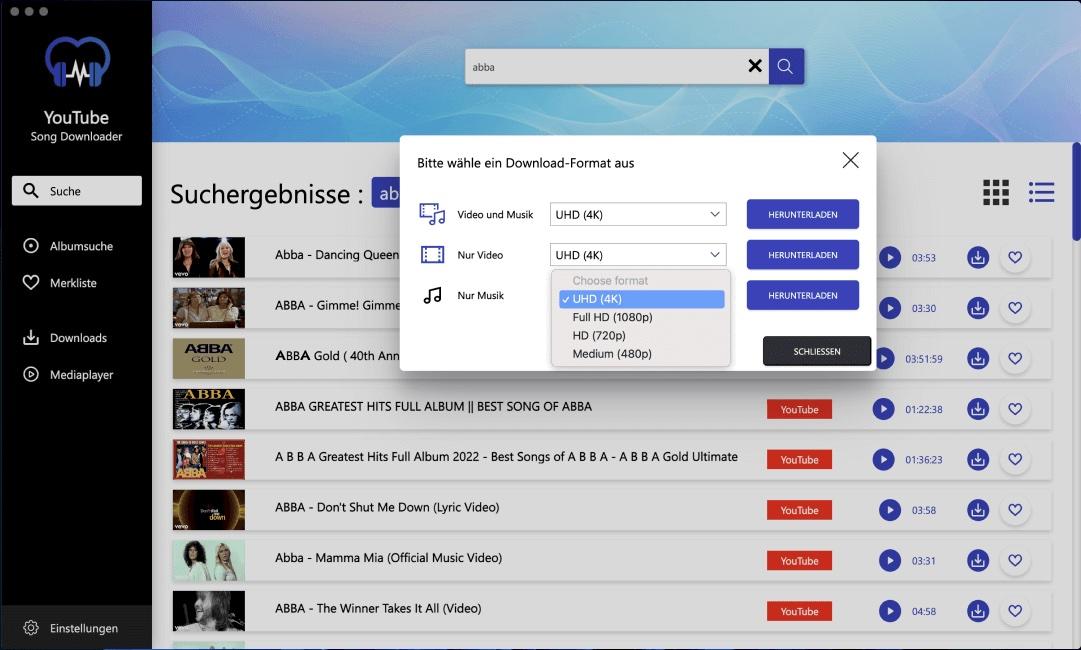Download "ABBA - Don't Shut Me Down"
1081x650 pixels.
click(977, 509)
